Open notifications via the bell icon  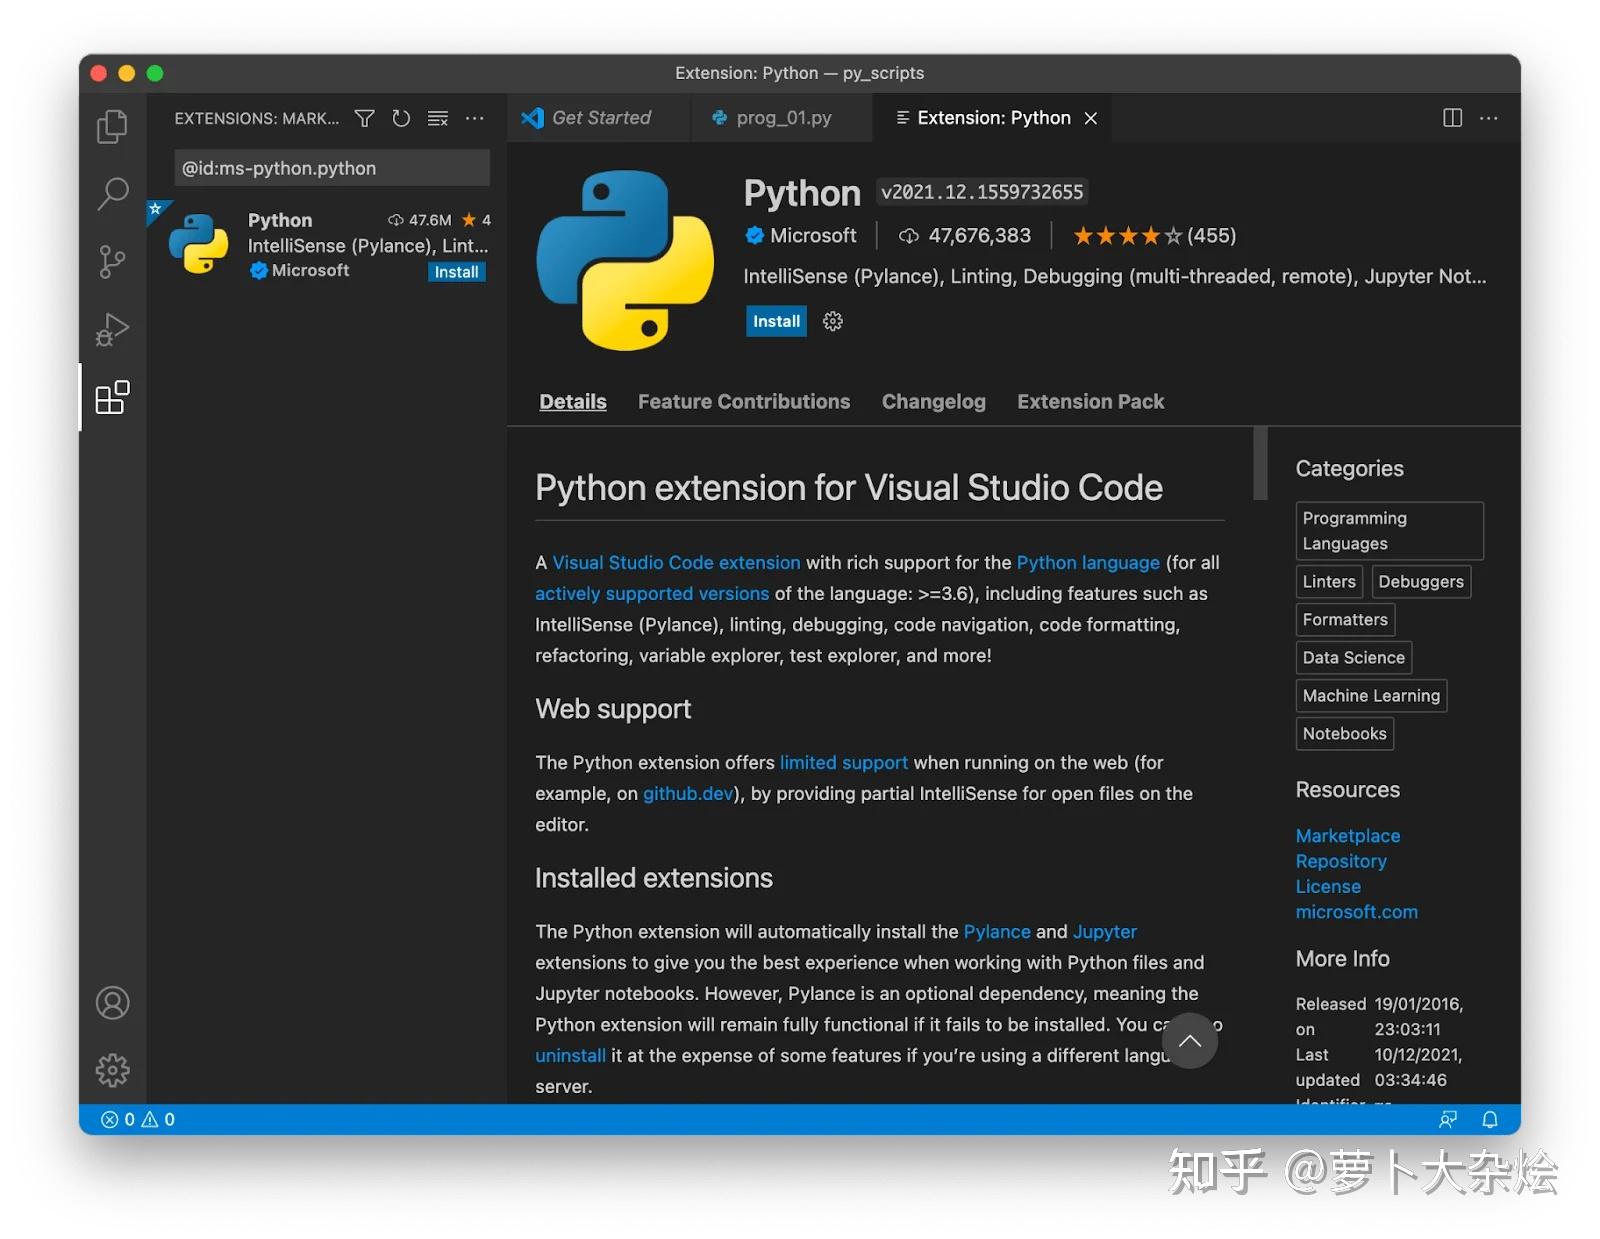(1490, 1119)
